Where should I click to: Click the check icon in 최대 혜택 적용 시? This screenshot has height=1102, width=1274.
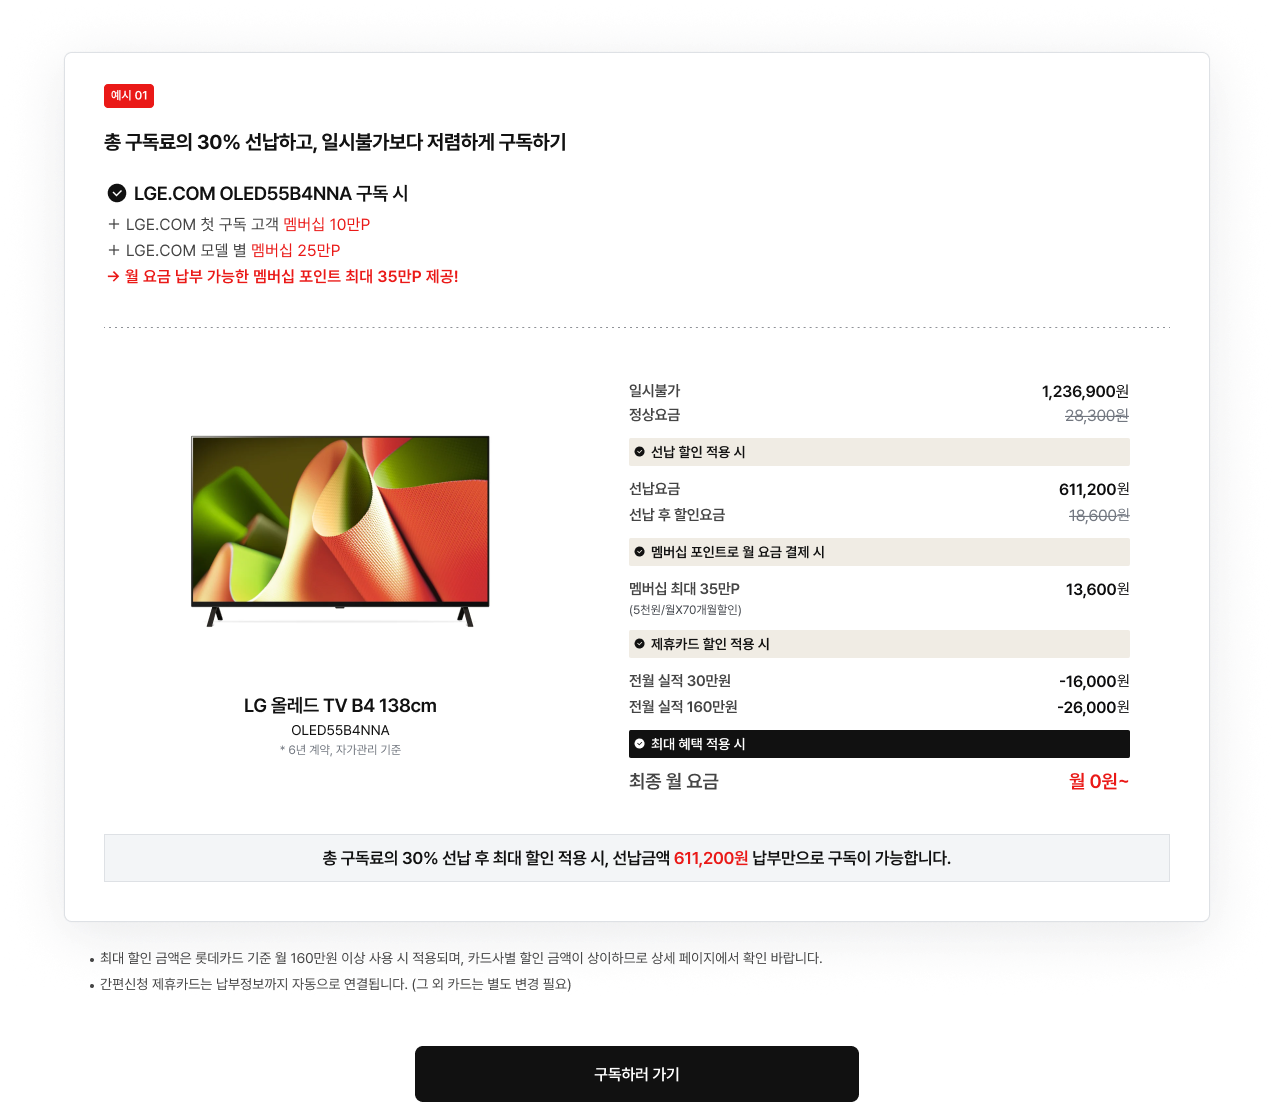[x=640, y=744]
